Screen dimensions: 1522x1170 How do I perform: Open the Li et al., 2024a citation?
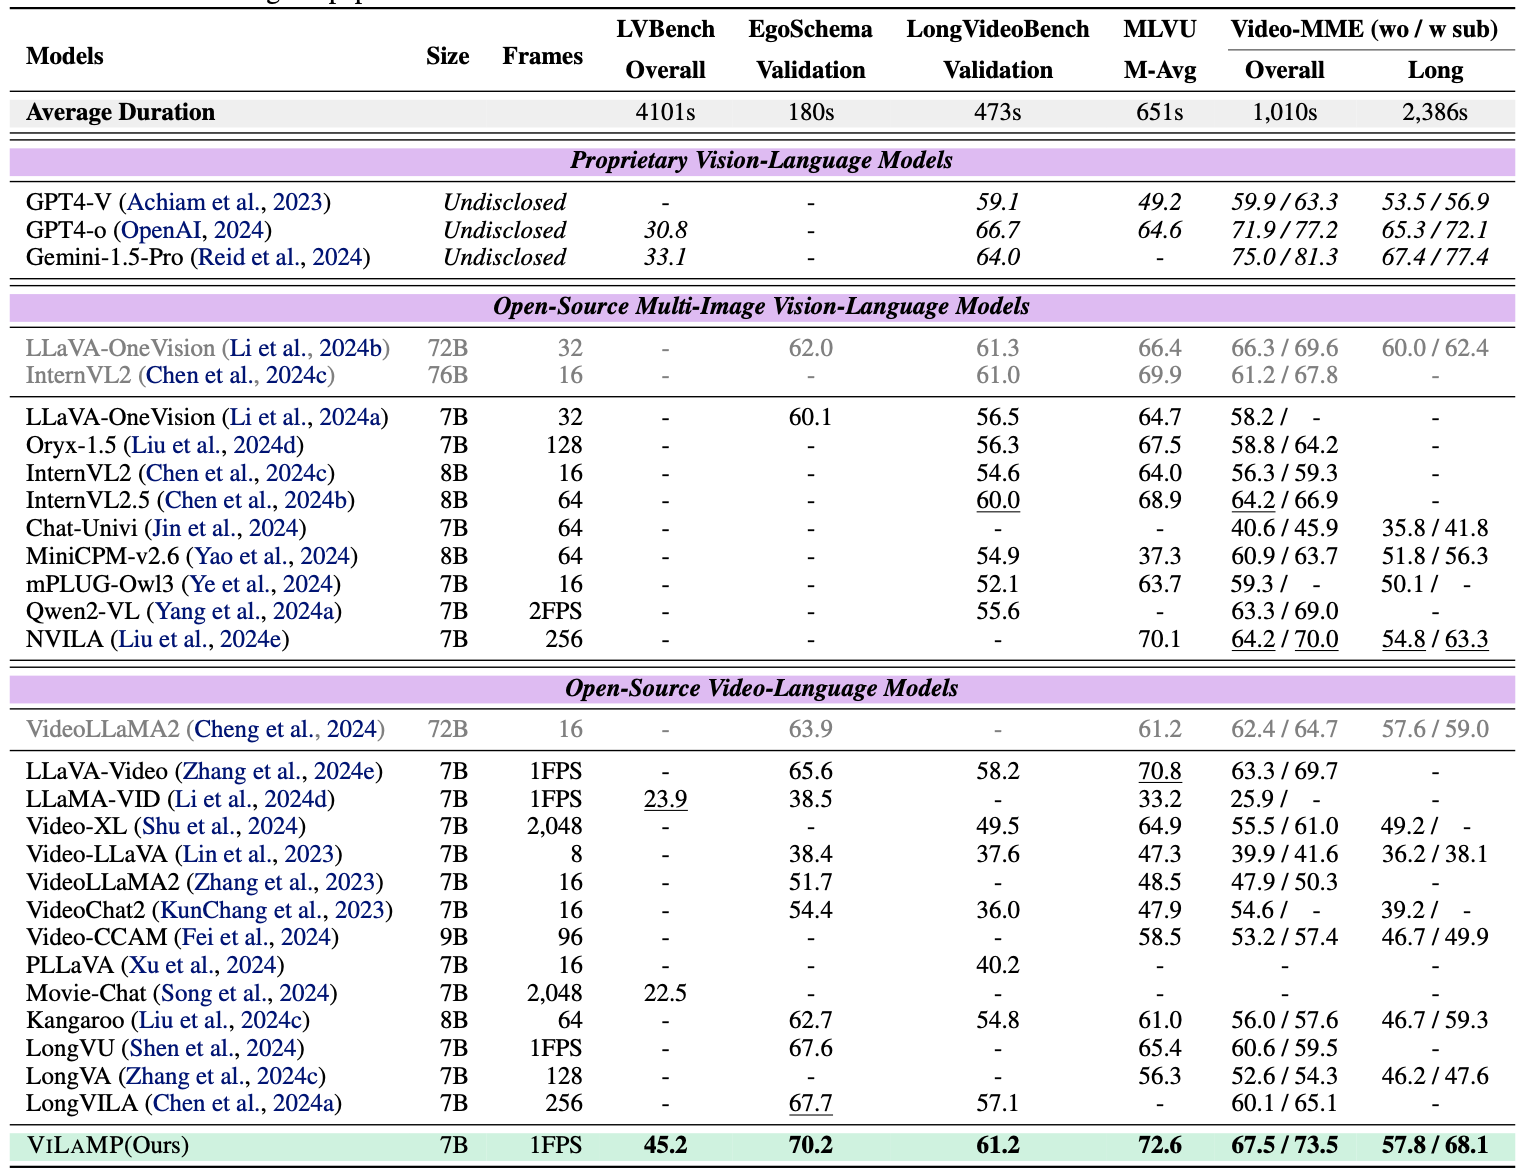[305, 417]
